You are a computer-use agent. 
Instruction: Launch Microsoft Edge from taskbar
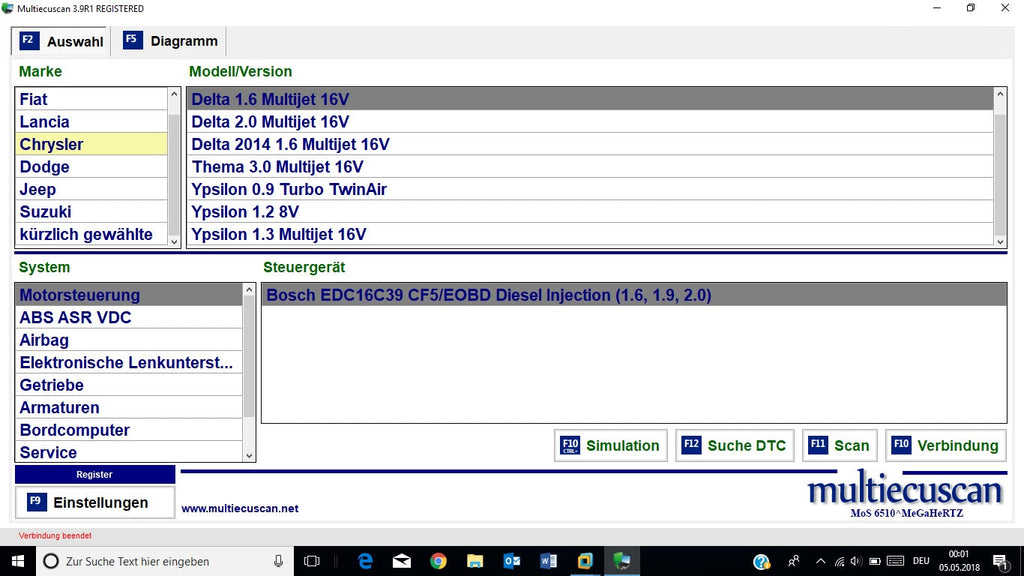(x=365, y=561)
